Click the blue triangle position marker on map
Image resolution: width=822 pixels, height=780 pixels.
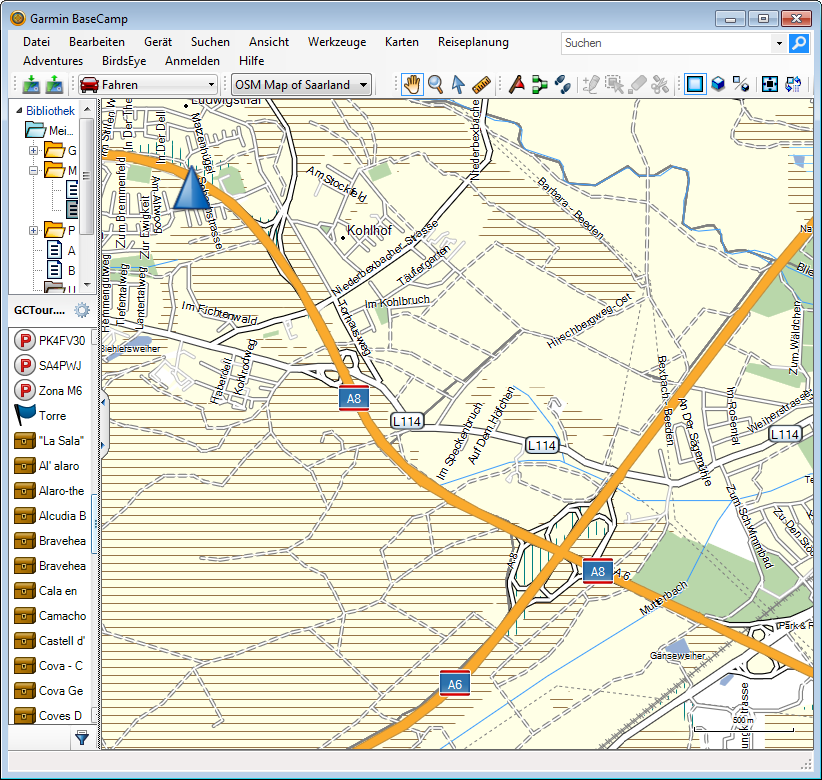(x=191, y=188)
